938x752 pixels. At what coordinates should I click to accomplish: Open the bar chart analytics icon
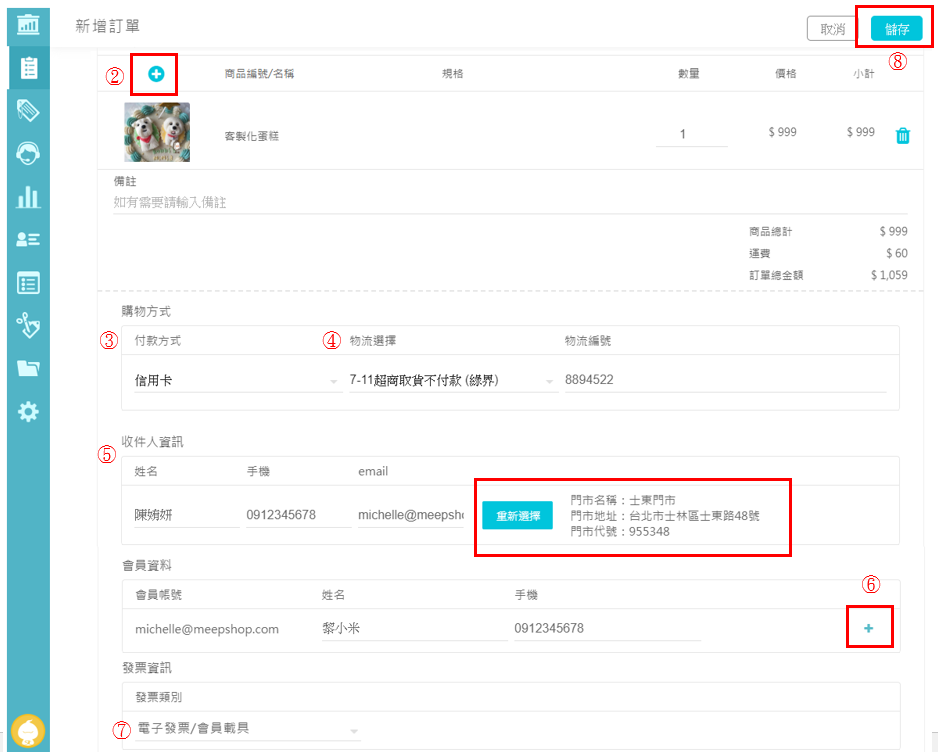pos(28,196)
